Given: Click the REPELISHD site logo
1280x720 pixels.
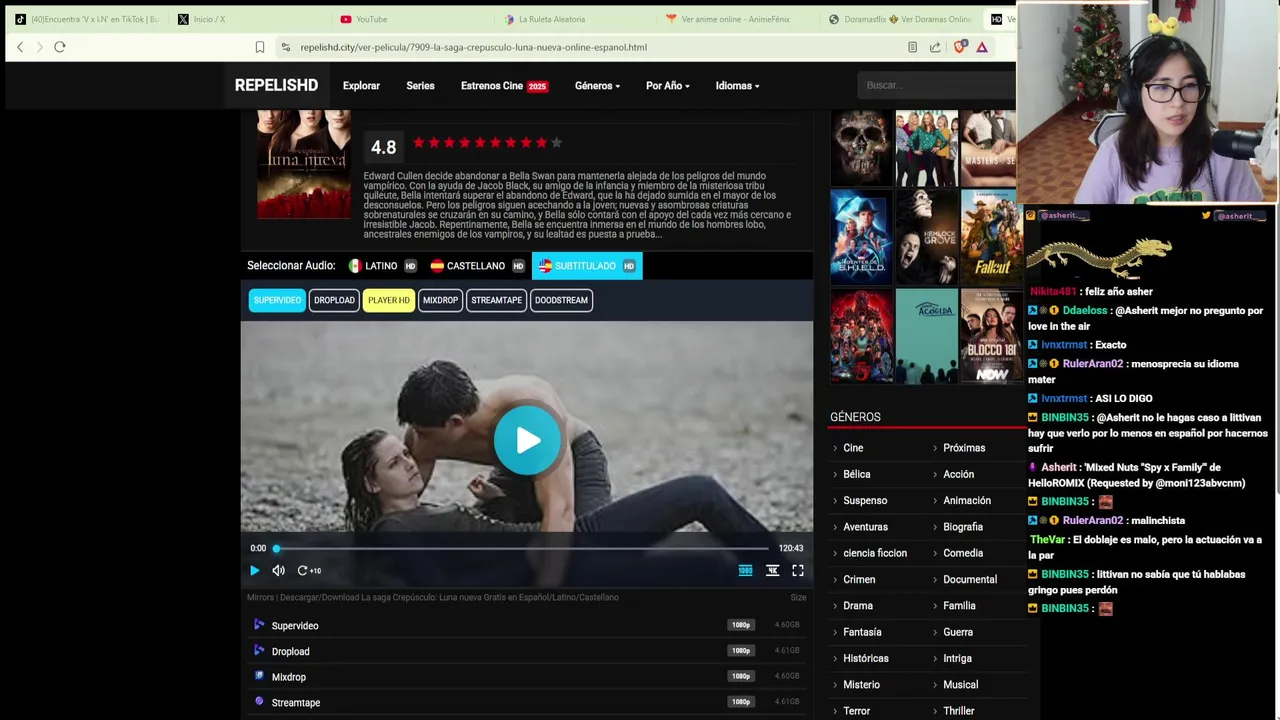Looking at the screenshot, I should point(276,86).
